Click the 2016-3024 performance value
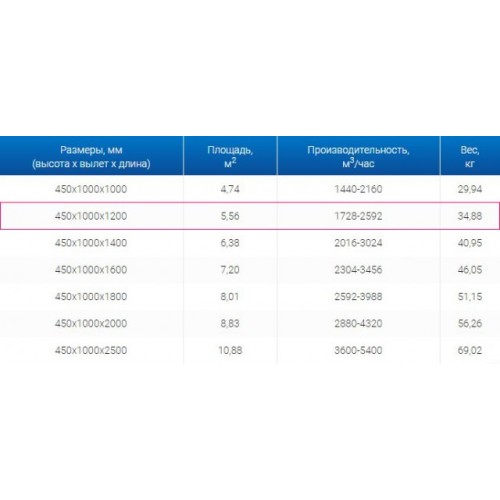Image resolution: width=500 pixels, height=500 pixels. (x=358, y=243)
